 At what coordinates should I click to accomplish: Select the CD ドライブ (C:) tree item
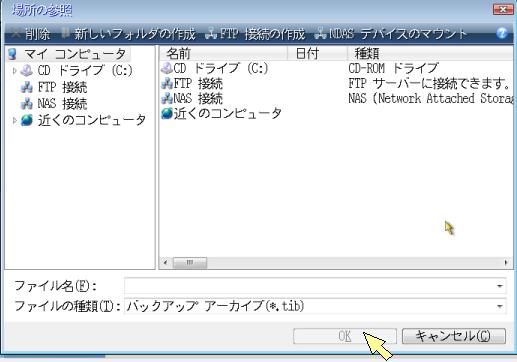(x=85, y=70)
